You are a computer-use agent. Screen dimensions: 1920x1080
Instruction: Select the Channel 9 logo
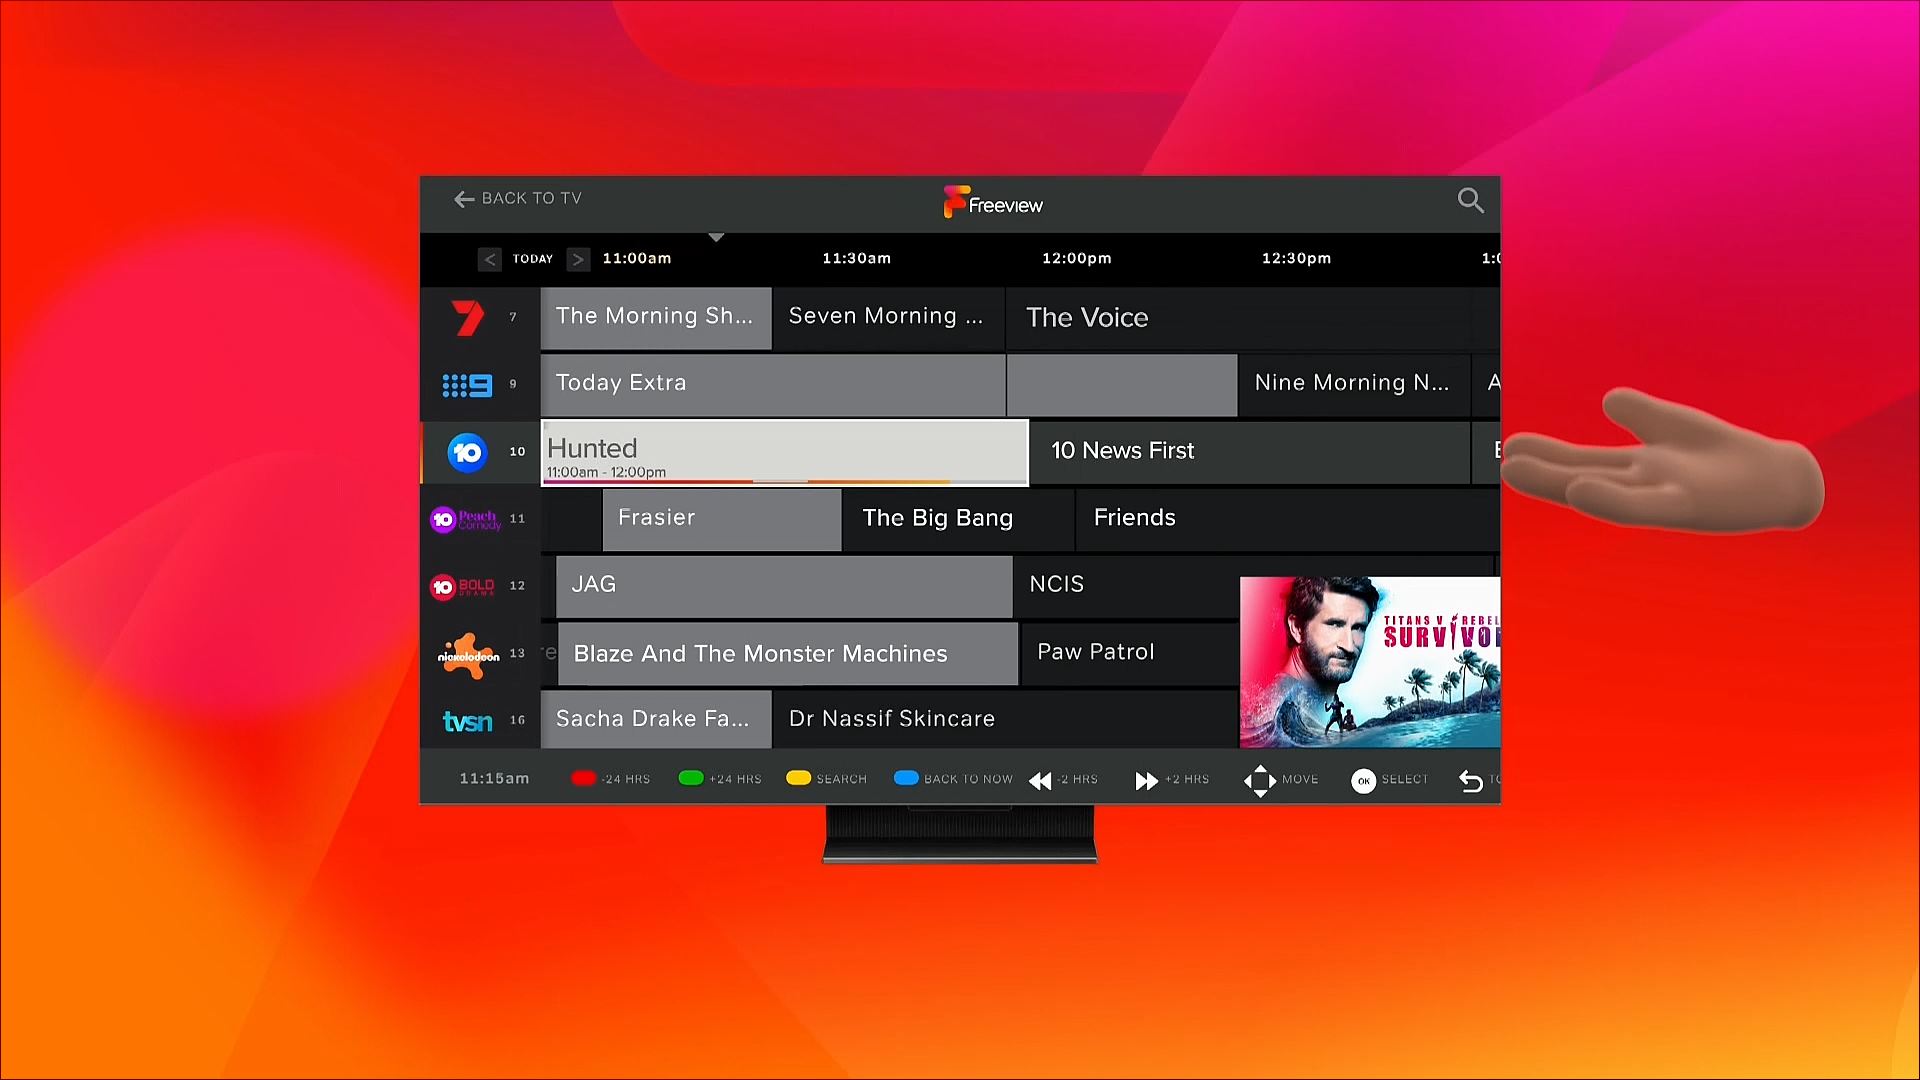pos(467,384)
